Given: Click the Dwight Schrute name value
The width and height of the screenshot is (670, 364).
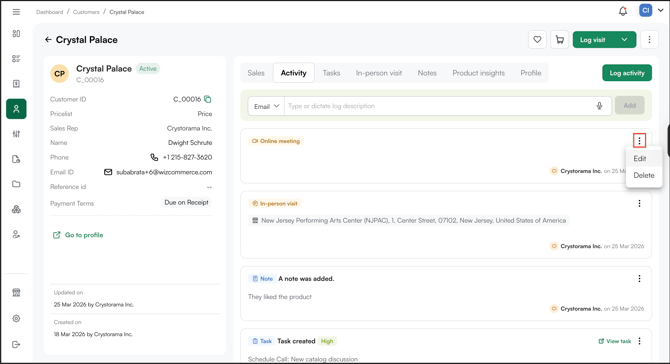Looking at the screenshot, I should 190,143.
